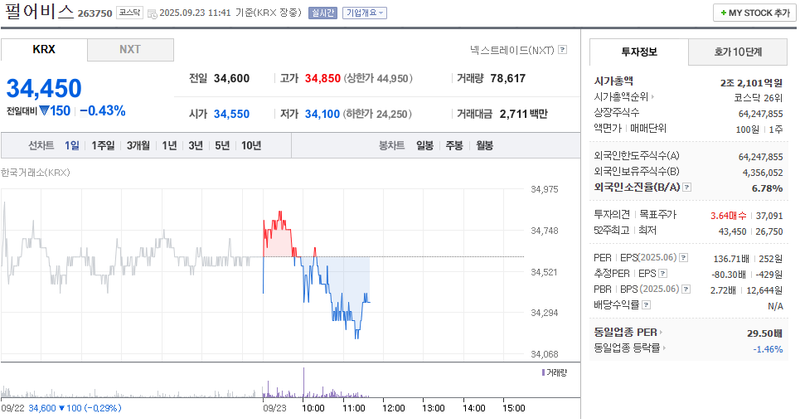
Task: Click the 외국인소진율 value 6.78%
Action: [767, 188]
